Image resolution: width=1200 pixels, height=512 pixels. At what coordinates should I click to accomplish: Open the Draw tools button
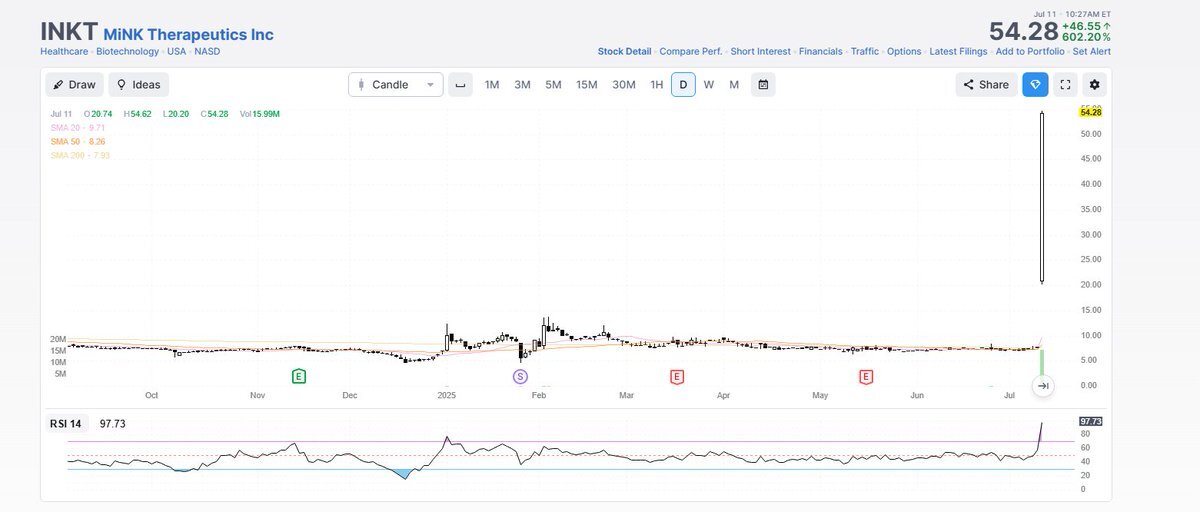[74, 85]
